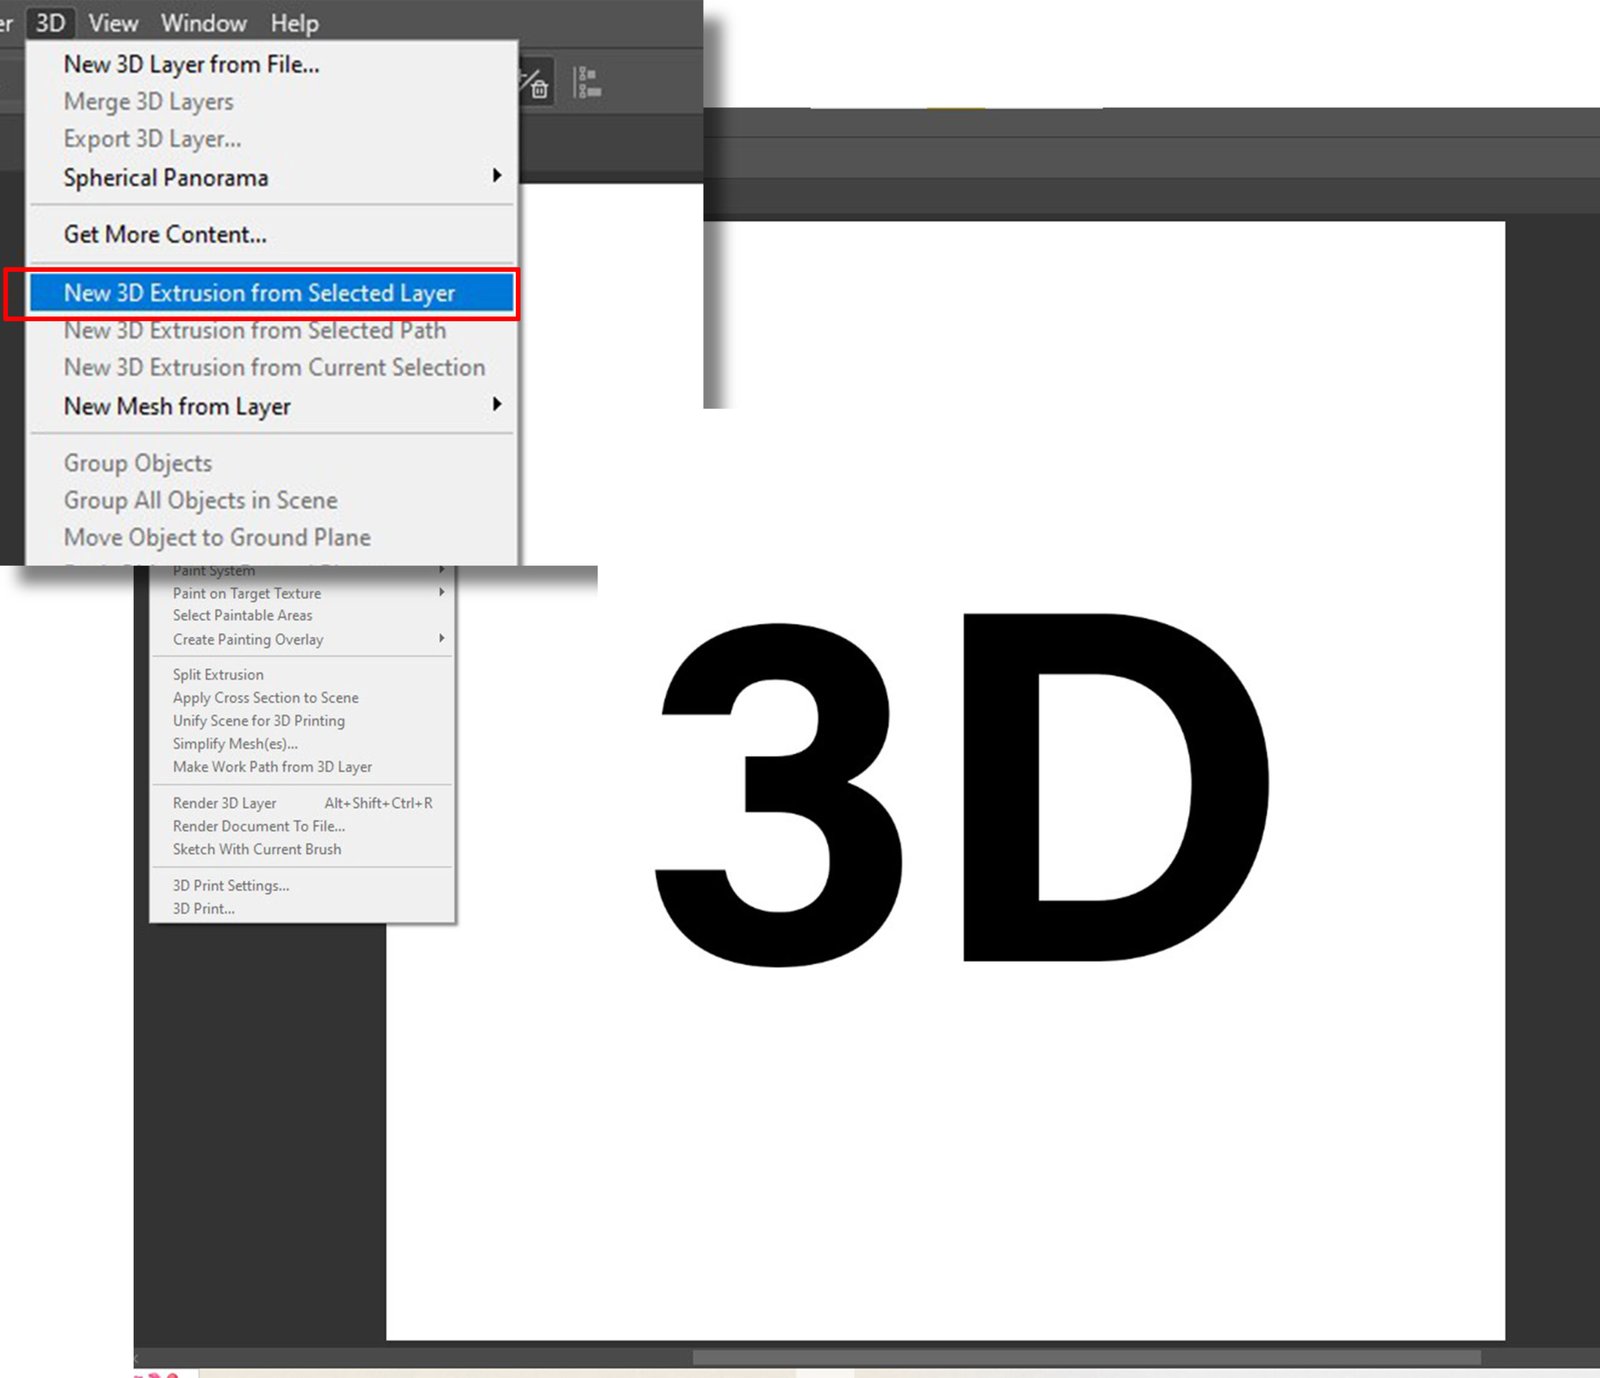Expand the Spherical Panorama submenu
Screen dimensions: 1600x1378
point(271,177)
